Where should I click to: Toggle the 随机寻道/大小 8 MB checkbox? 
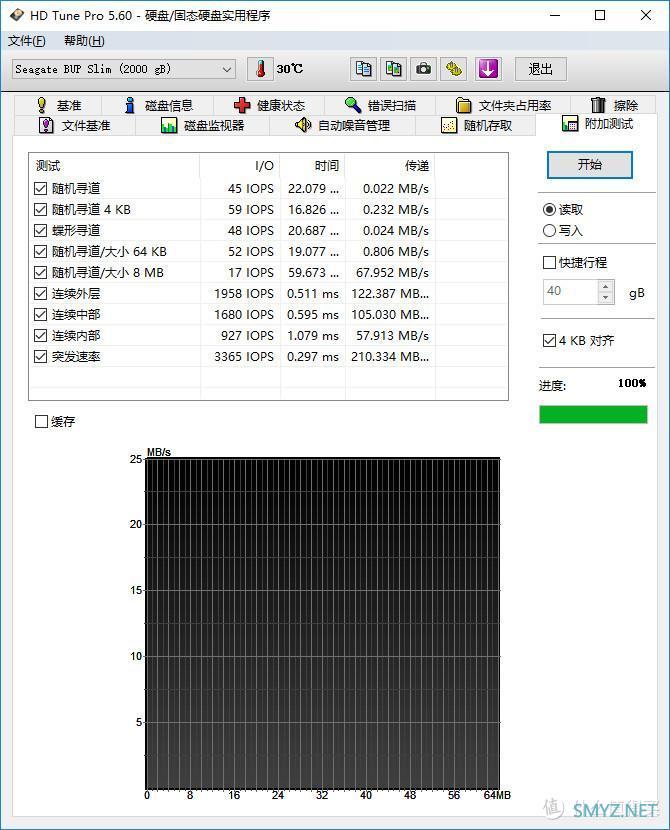tap(40, 273)
